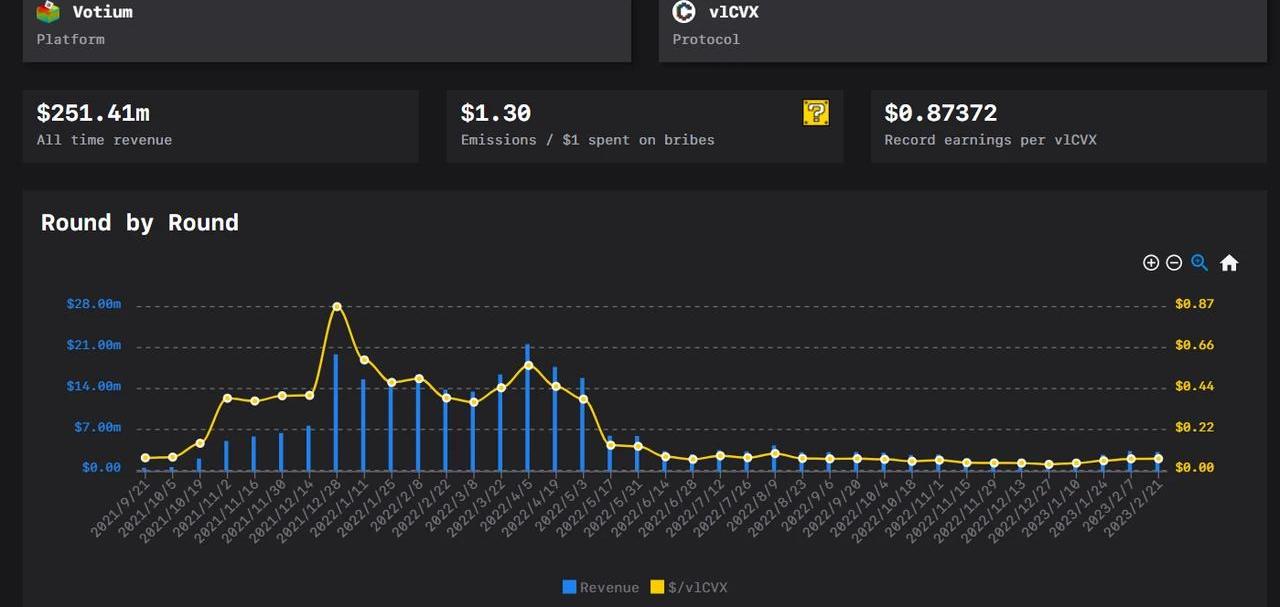Click 'Emissions / $1 spent on bribes' caption

point(588,140)
